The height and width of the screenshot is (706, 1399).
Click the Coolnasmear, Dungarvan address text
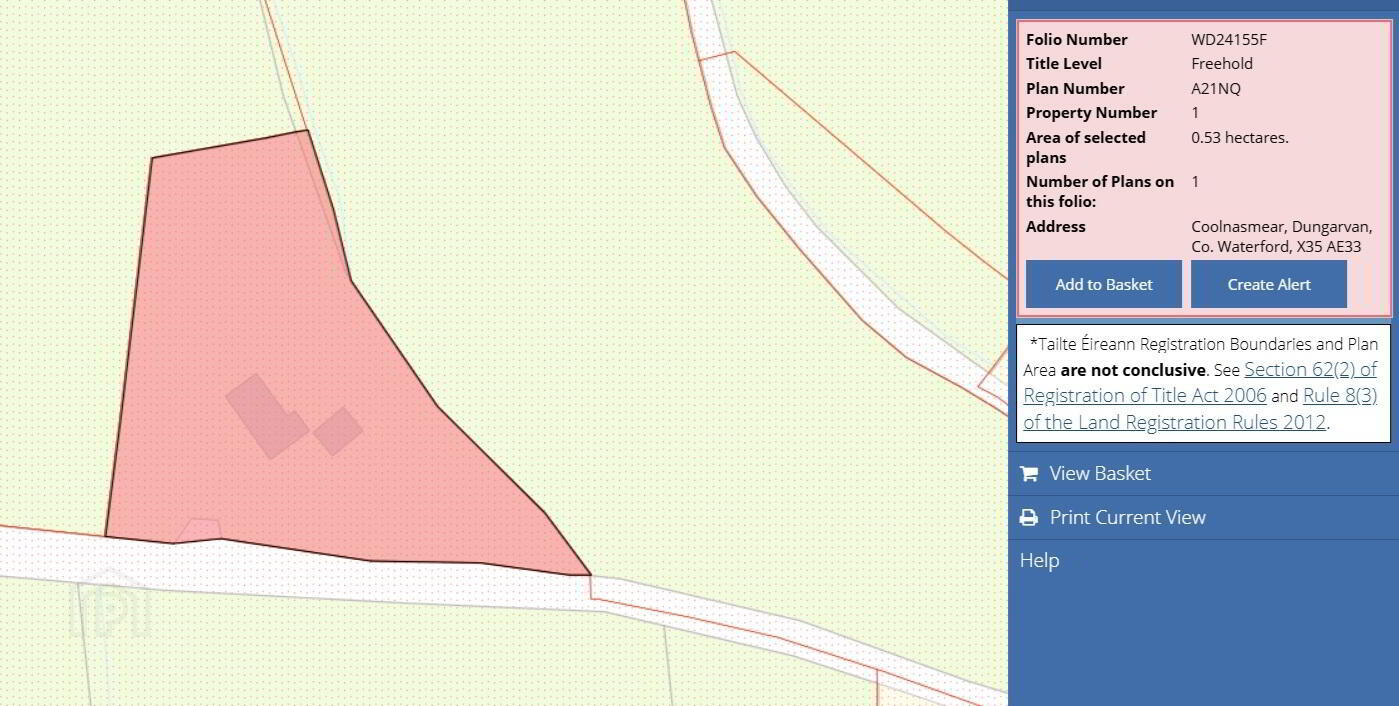click(x=1282, y=236)
